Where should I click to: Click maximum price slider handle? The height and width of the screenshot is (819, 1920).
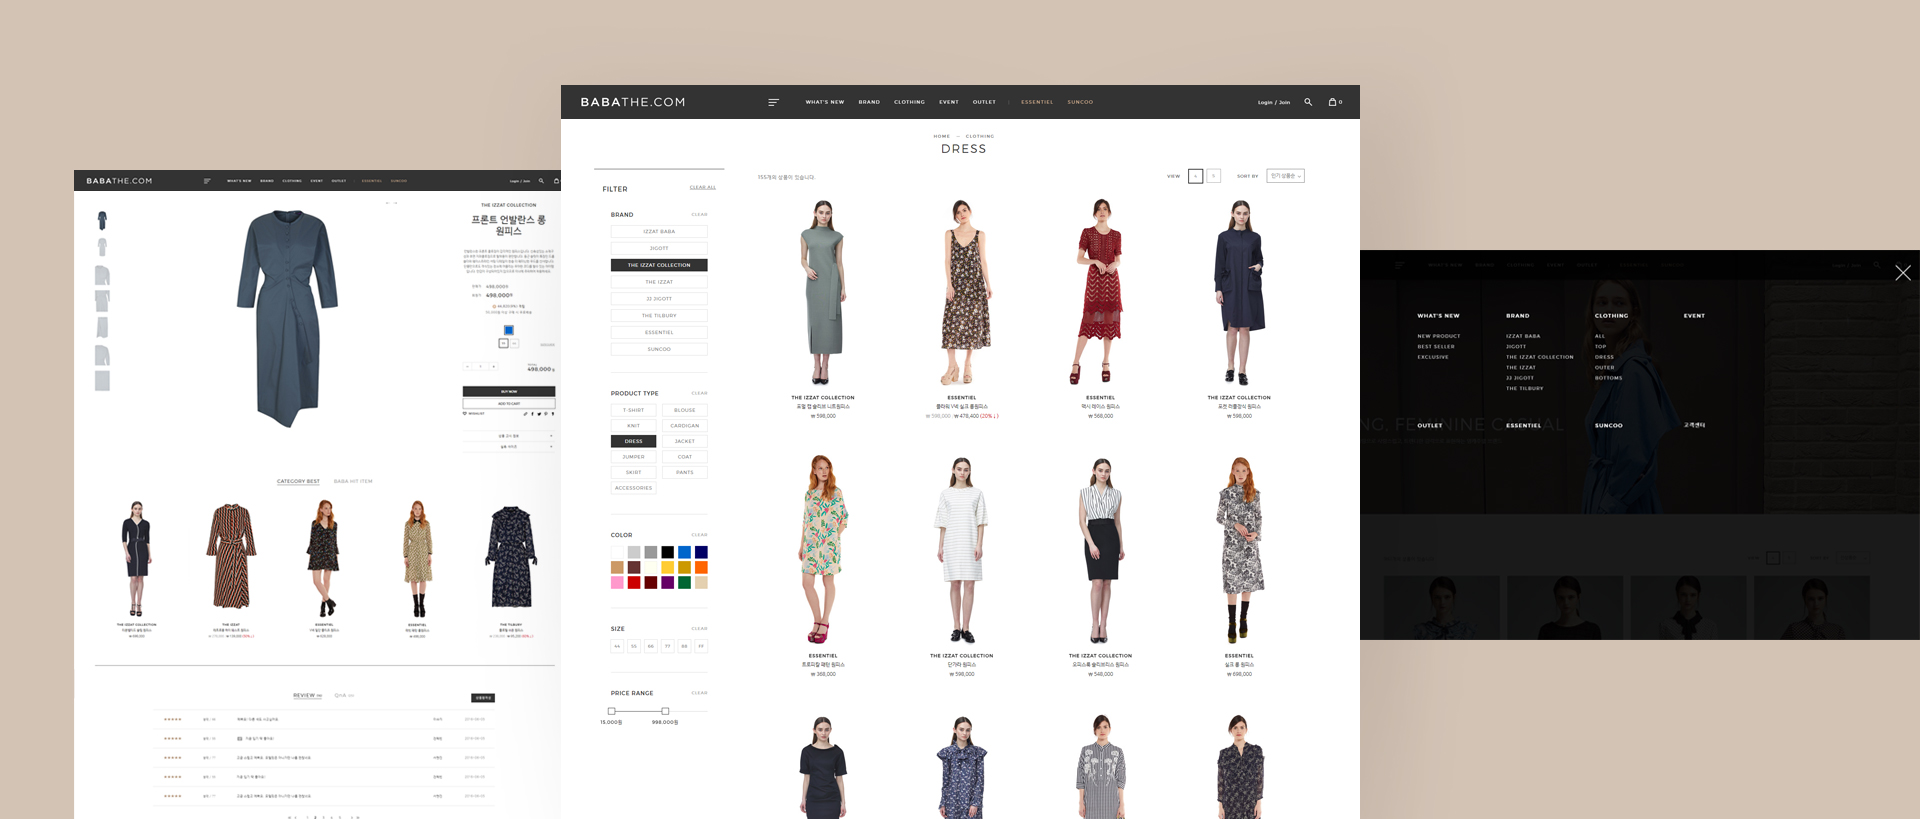coord(665,711)
